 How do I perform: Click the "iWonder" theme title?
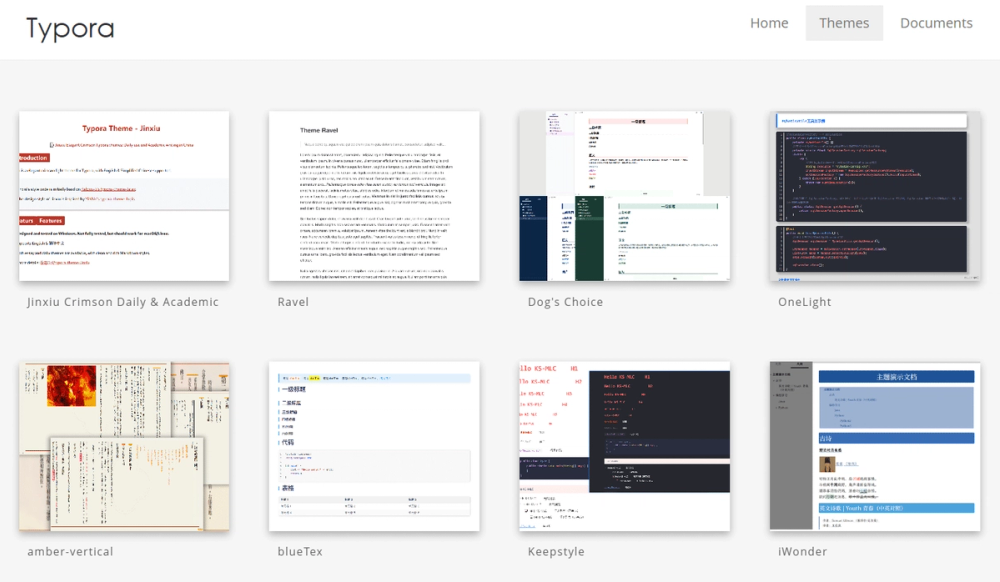[x=802, y=551]
